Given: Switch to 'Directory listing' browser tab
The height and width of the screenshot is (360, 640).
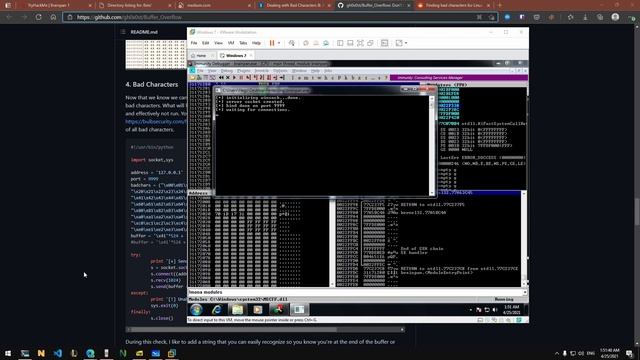Looking at the screenshot, I should [136, 5].
